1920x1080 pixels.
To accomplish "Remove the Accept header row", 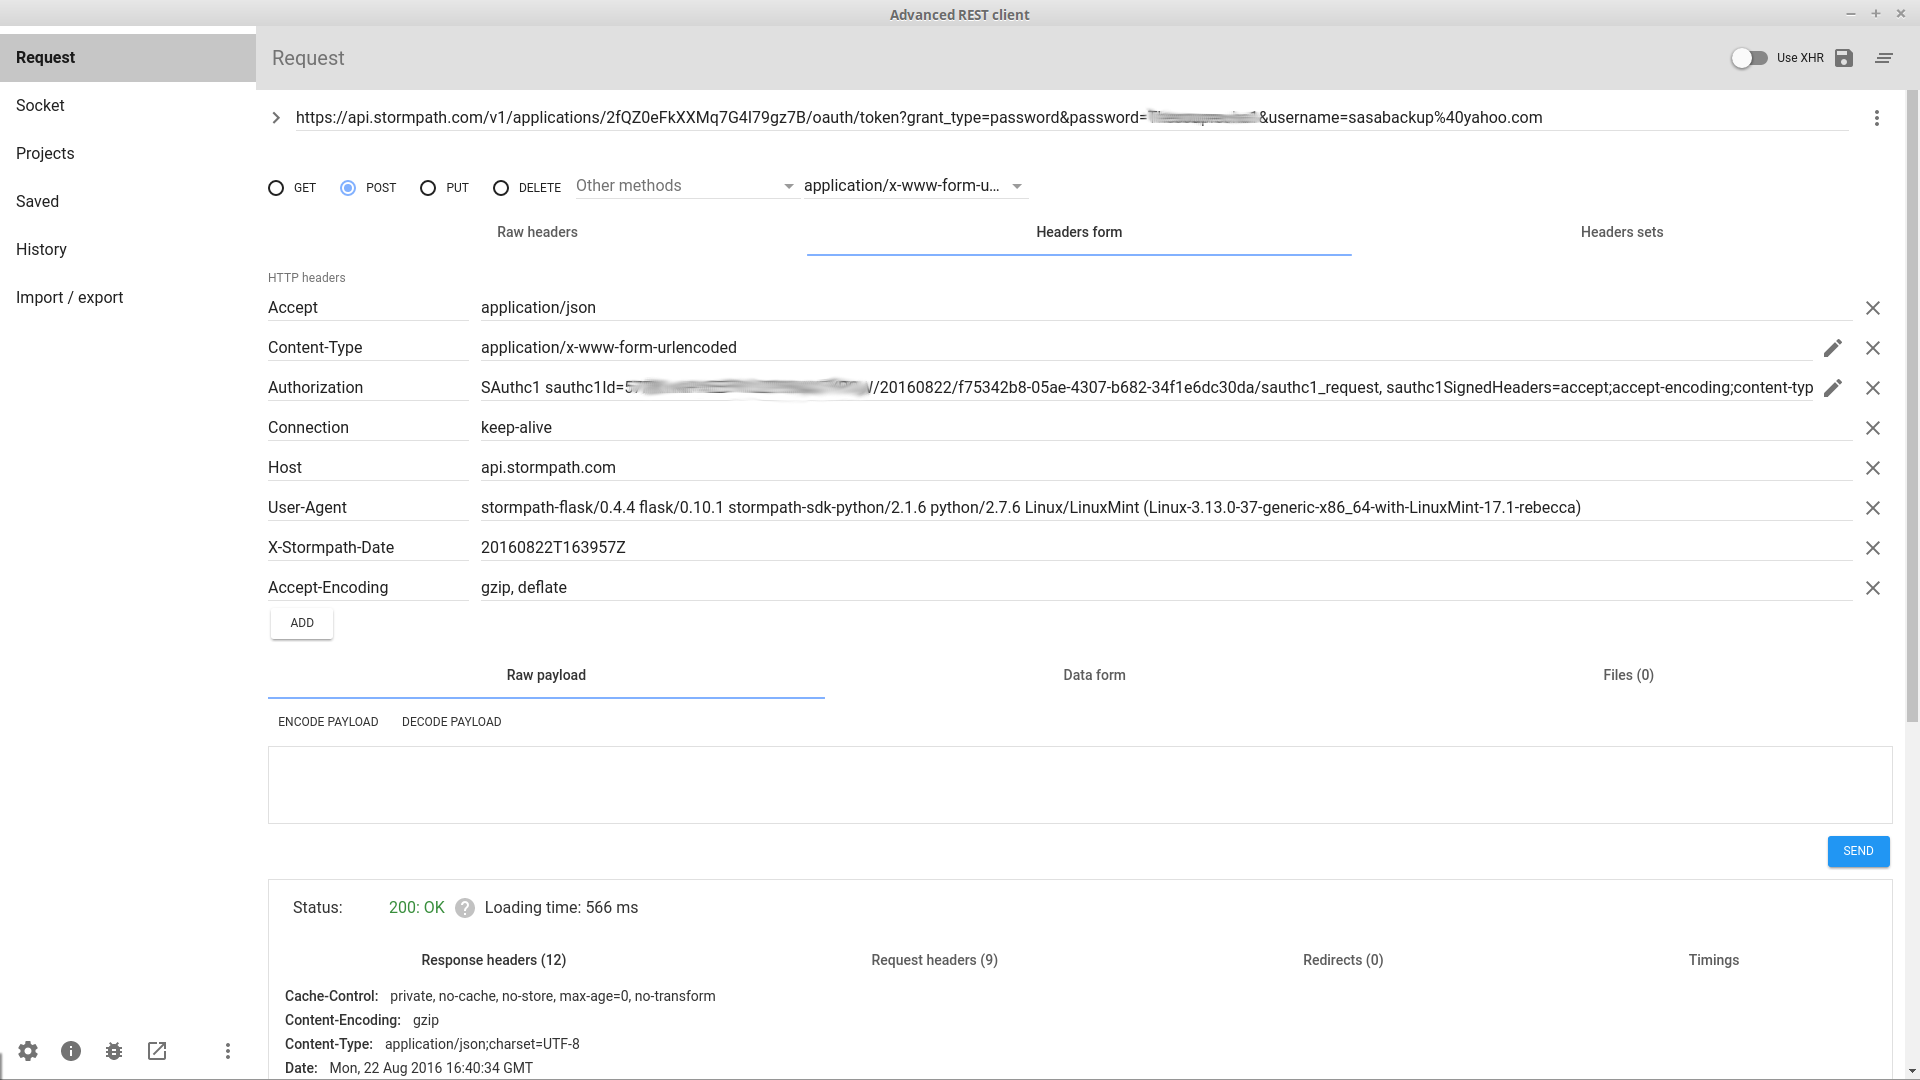I will click(x=1873, y=308).
